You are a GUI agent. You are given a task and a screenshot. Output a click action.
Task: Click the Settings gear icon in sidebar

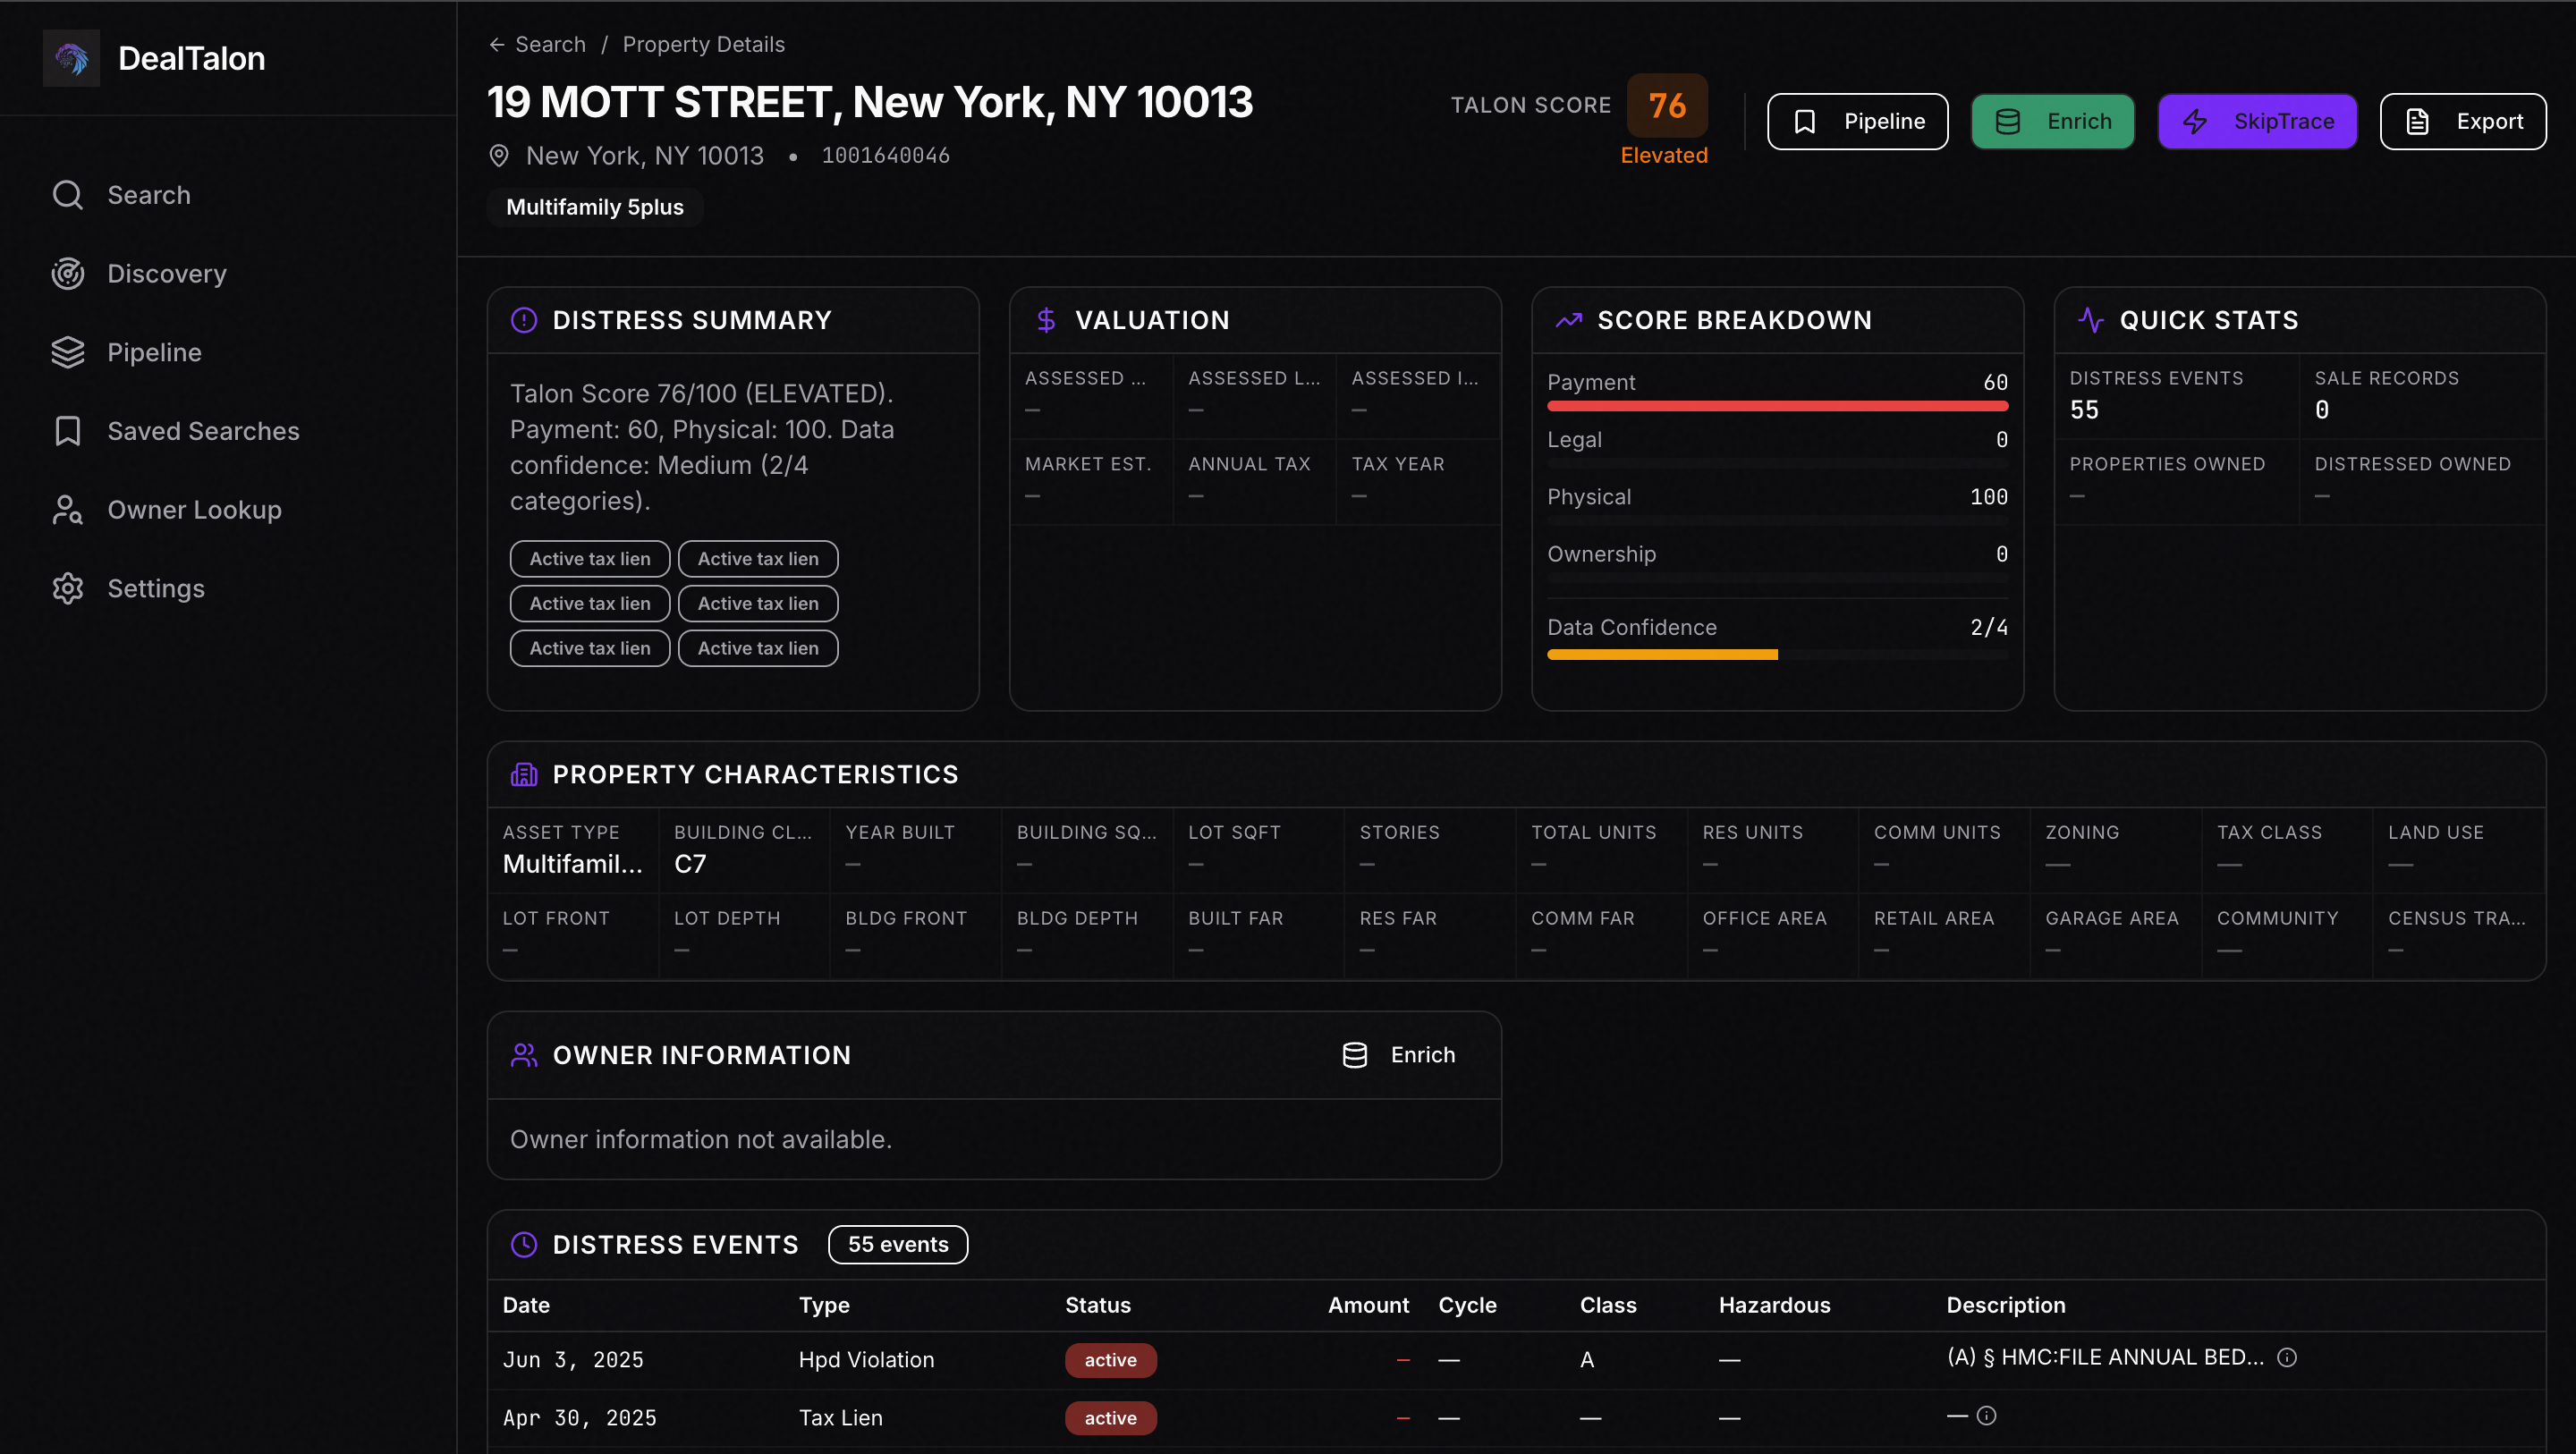tap(68, 588)
